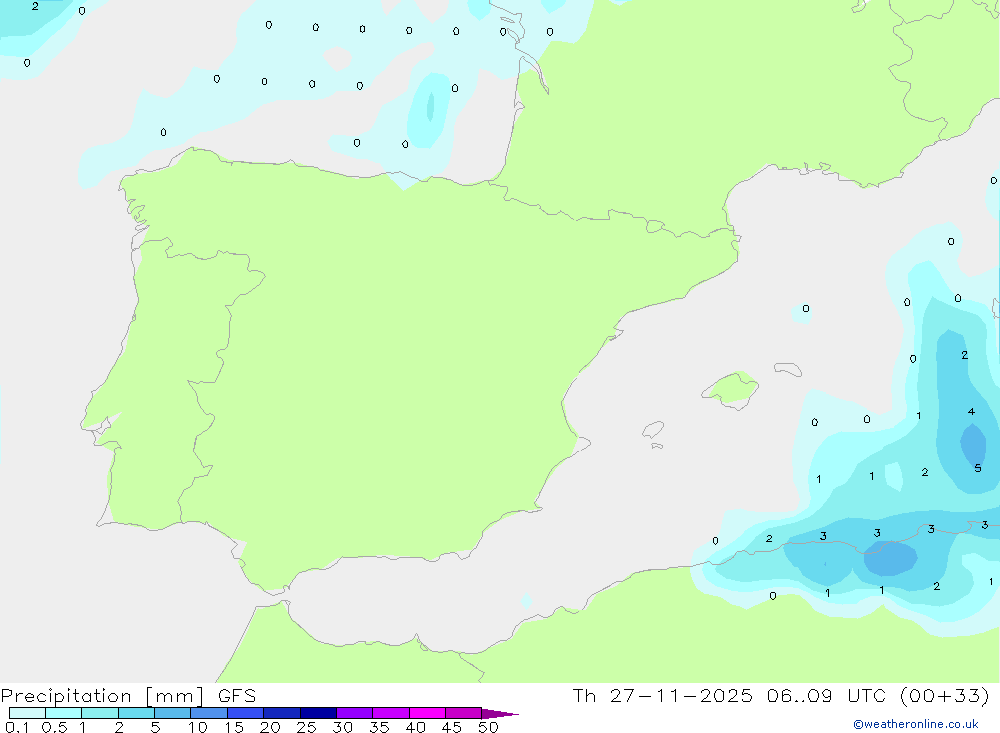Click the 30–35 mm violet legend swatch
This screenshot has height=733, width=1000.
point(355,713)
